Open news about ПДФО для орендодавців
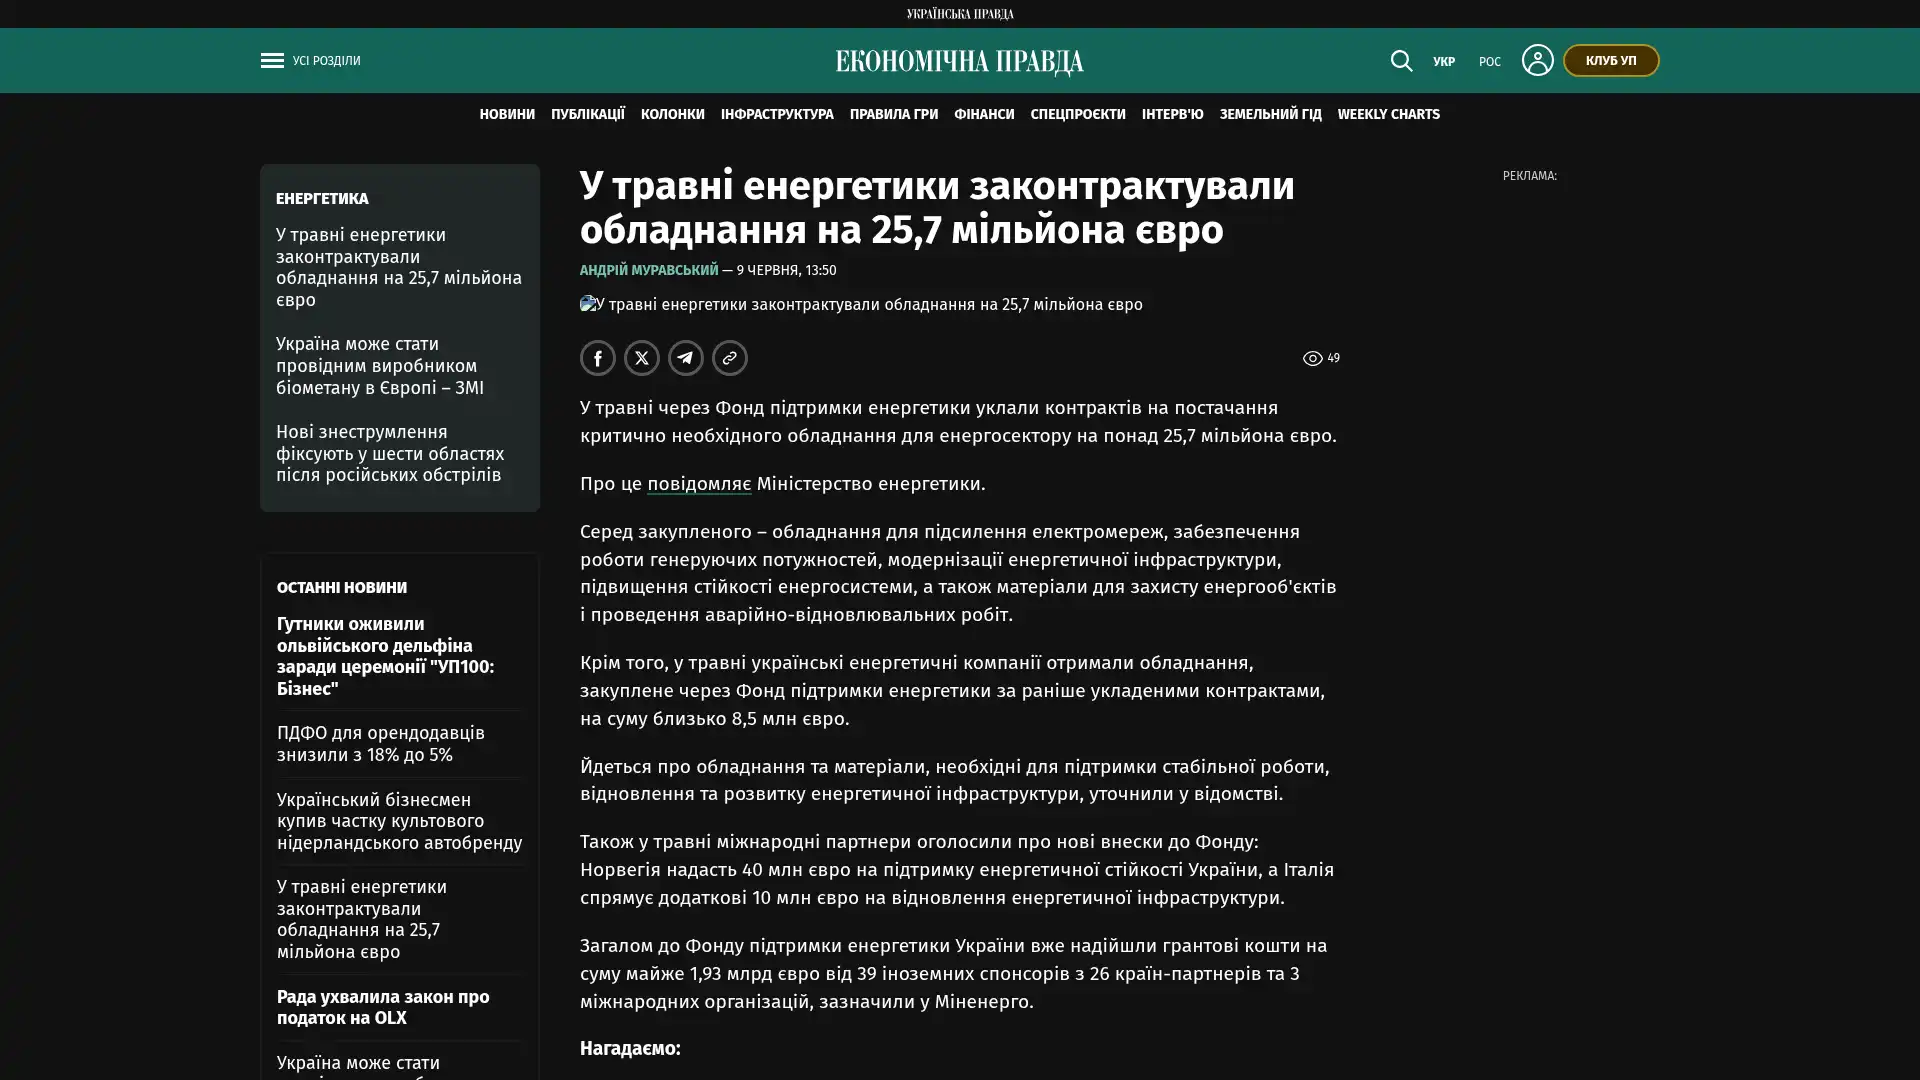Viewport: 1920px width, 1080px height. click(380, 744)
